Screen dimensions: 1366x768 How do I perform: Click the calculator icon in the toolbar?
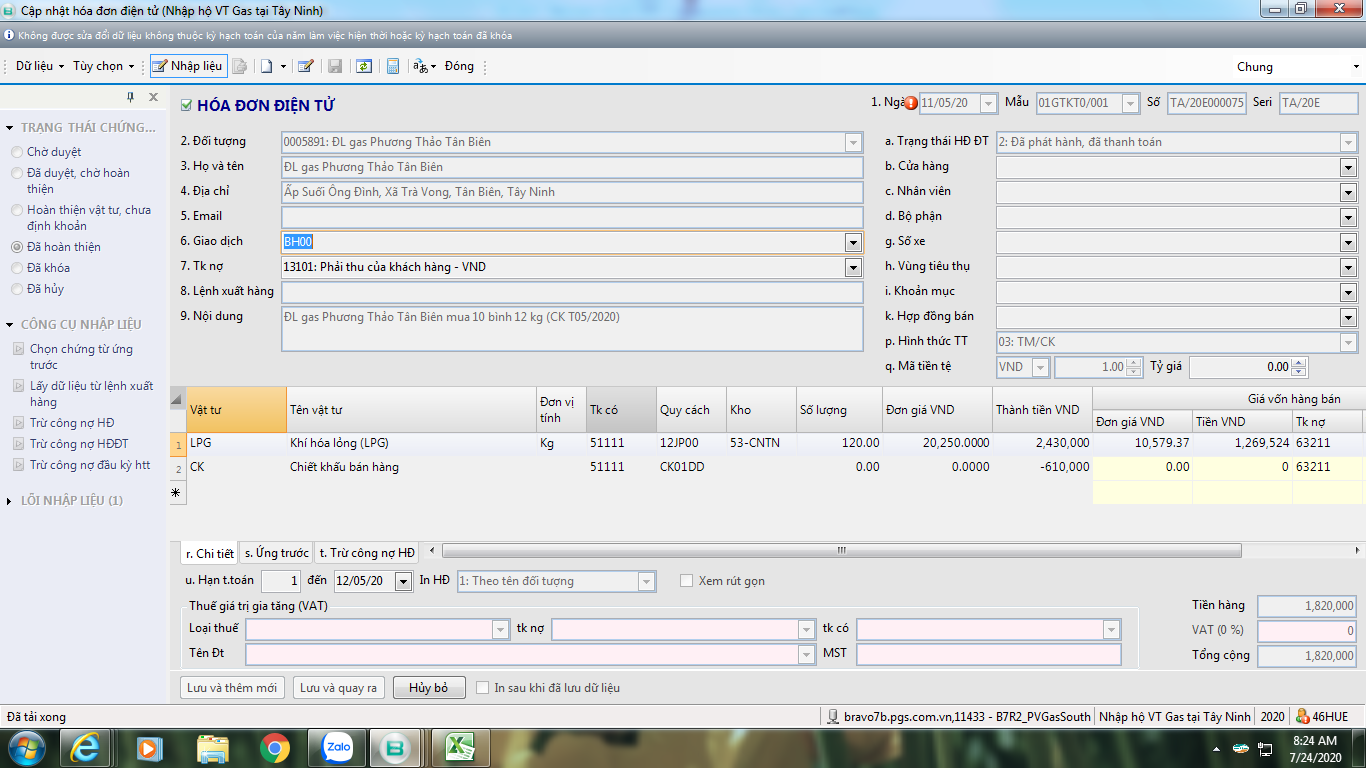[x=393, y=66]
